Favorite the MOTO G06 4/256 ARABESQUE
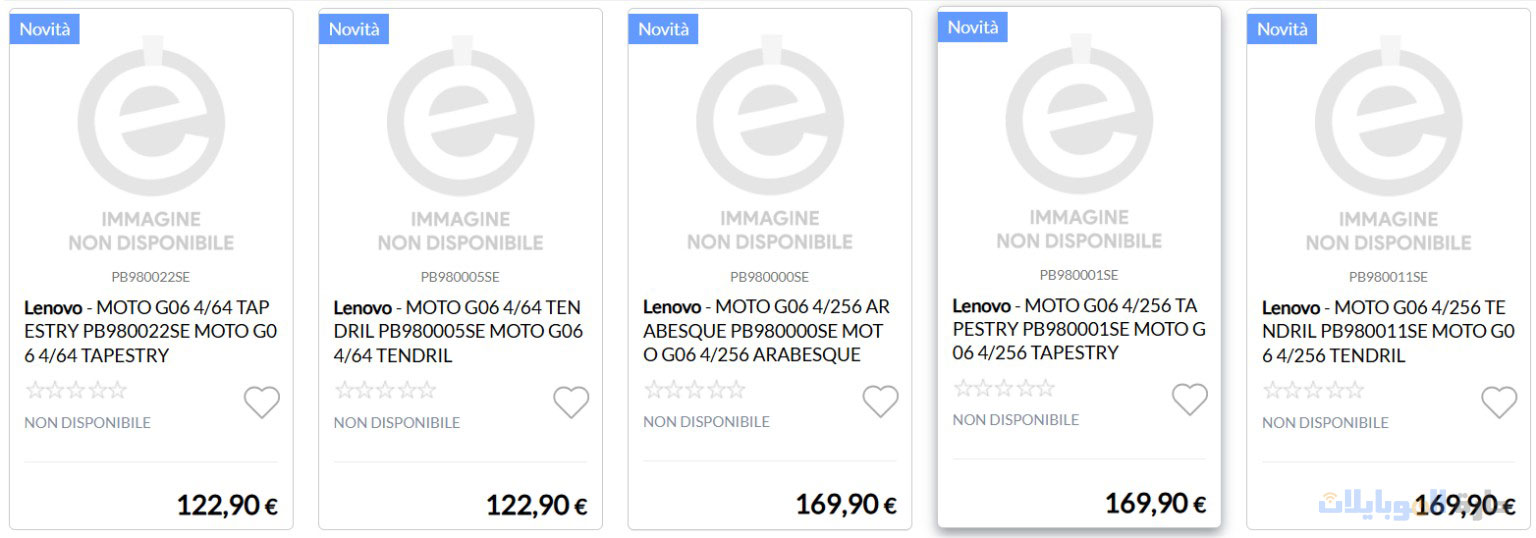The height and width of the screenshot is (538, 1536). click(881, 401)
